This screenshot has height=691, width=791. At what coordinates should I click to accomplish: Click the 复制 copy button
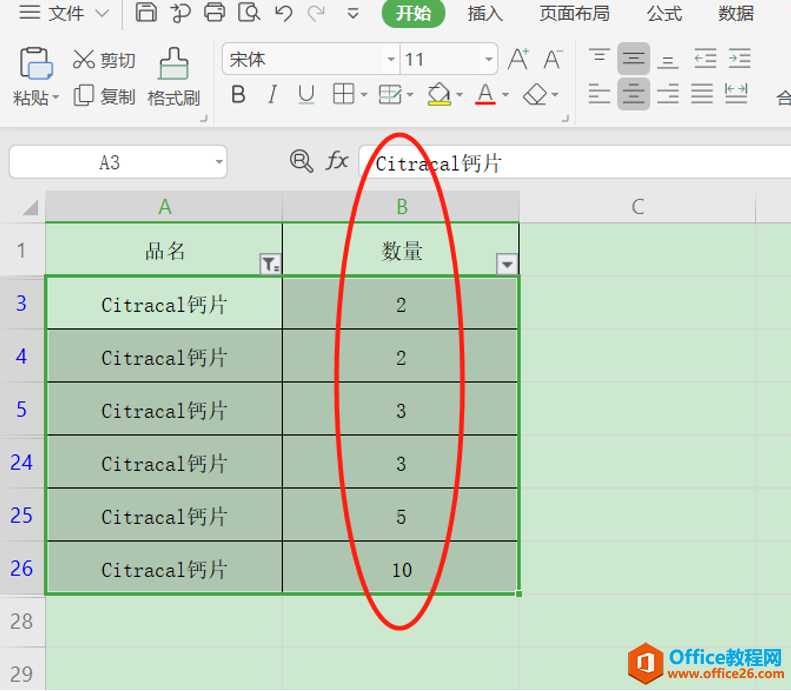[x=104, y=96]
